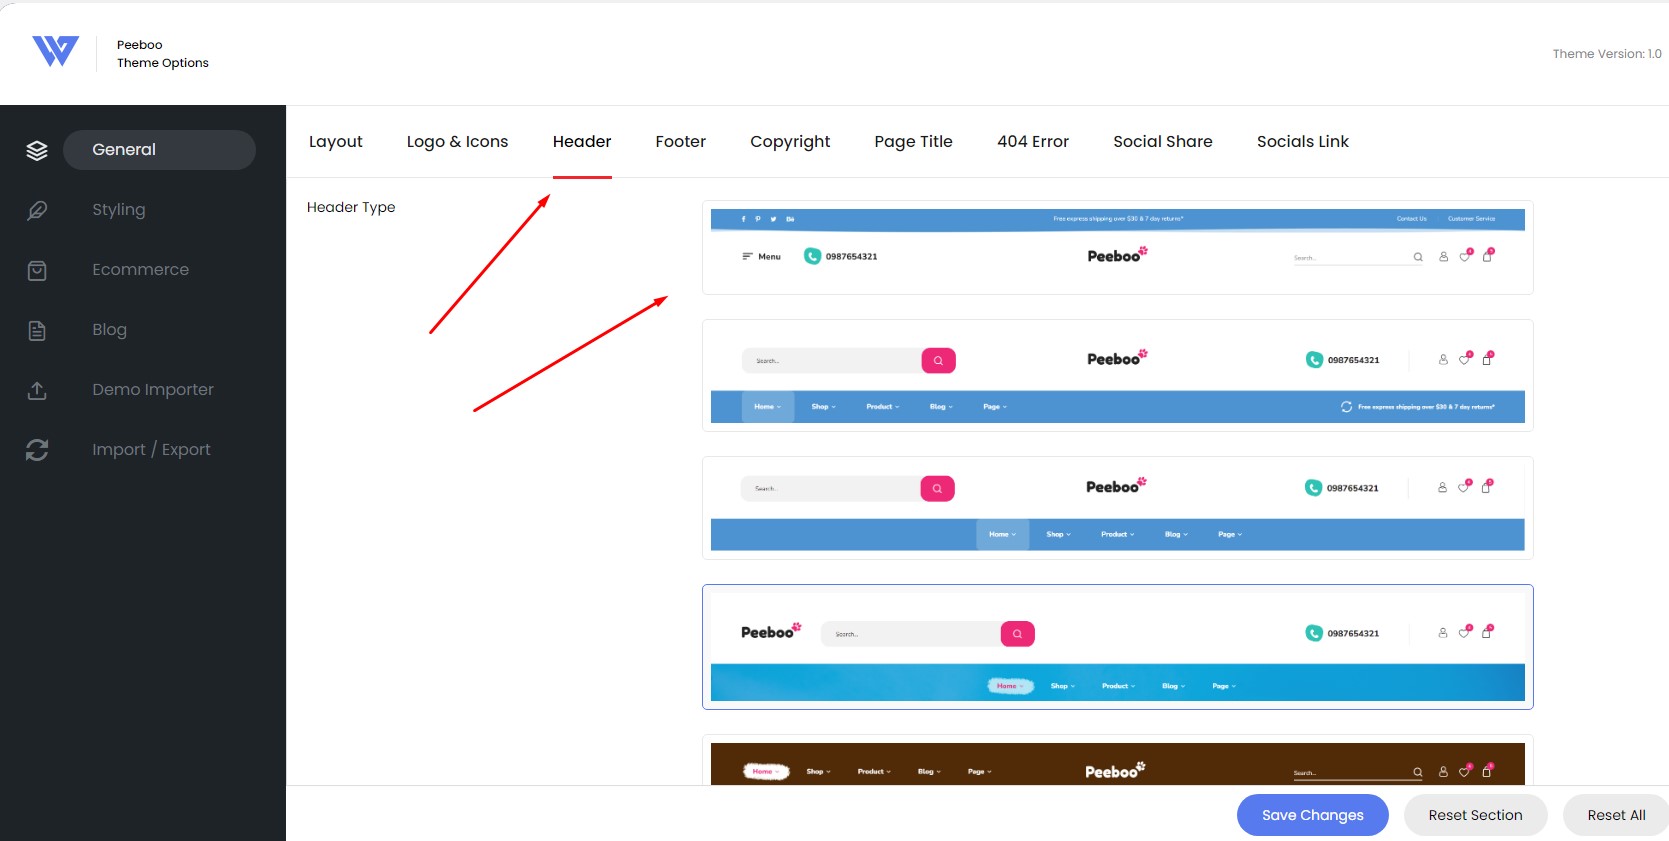Image resolution: width=1669 pixels, height=841 pixels.
Task: Switch to Logo & Icons tab
Action: [x=457, y=142]
